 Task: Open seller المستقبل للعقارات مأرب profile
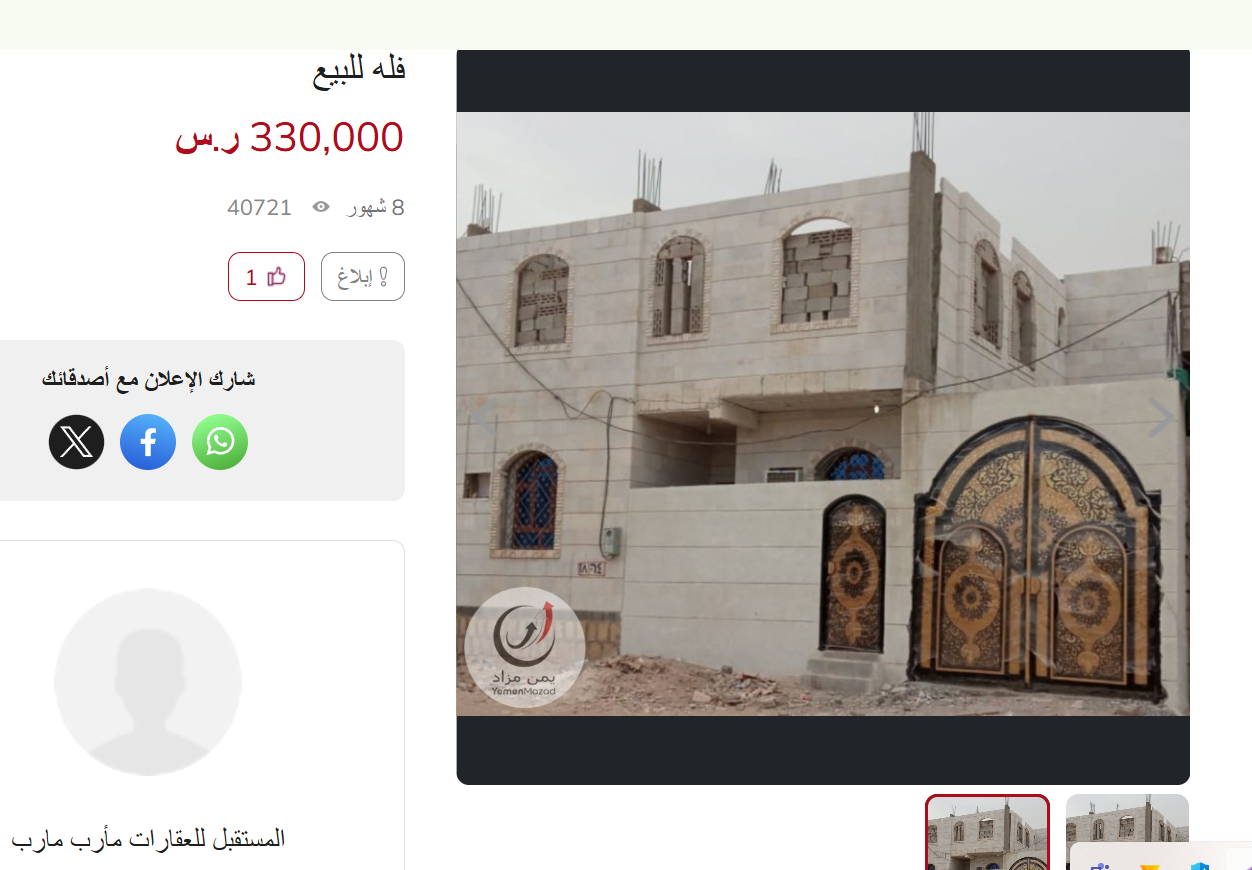point(148,838)
